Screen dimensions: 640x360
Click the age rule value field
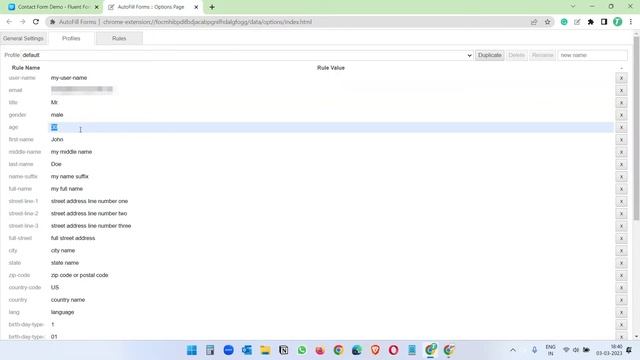331,127
